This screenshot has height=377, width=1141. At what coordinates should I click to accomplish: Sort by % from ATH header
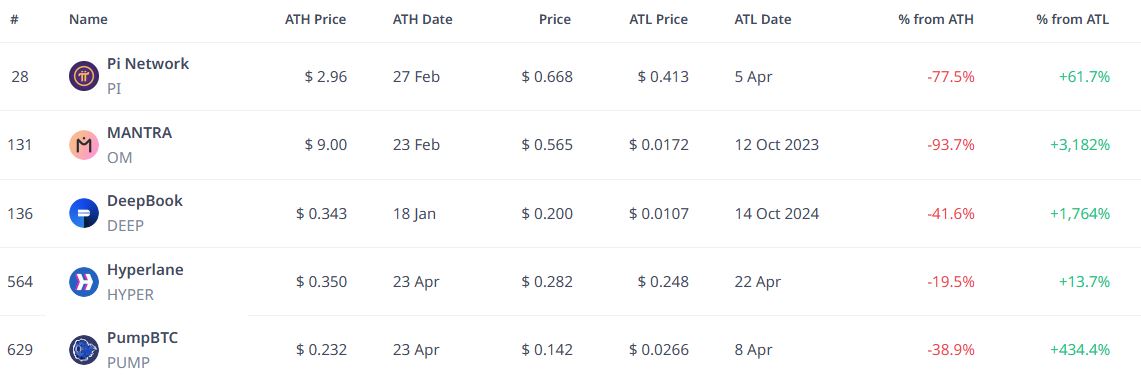(937, 20)
